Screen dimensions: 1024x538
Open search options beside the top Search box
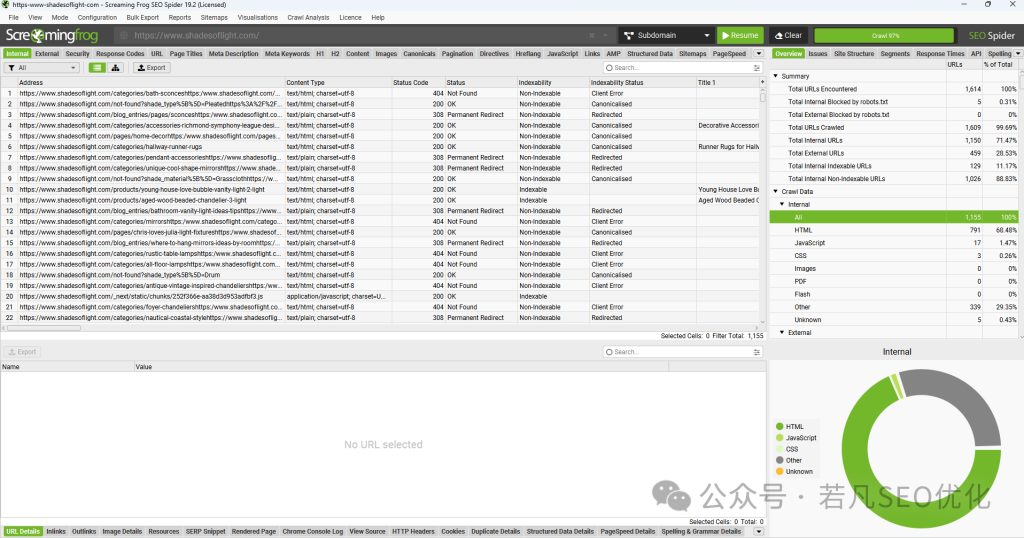point(757,68)
